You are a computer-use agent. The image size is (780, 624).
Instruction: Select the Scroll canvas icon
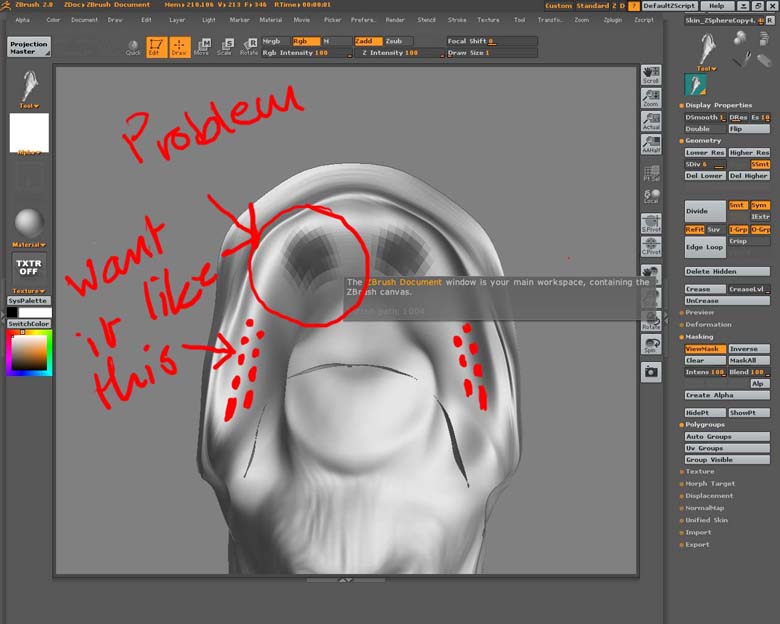651,75
